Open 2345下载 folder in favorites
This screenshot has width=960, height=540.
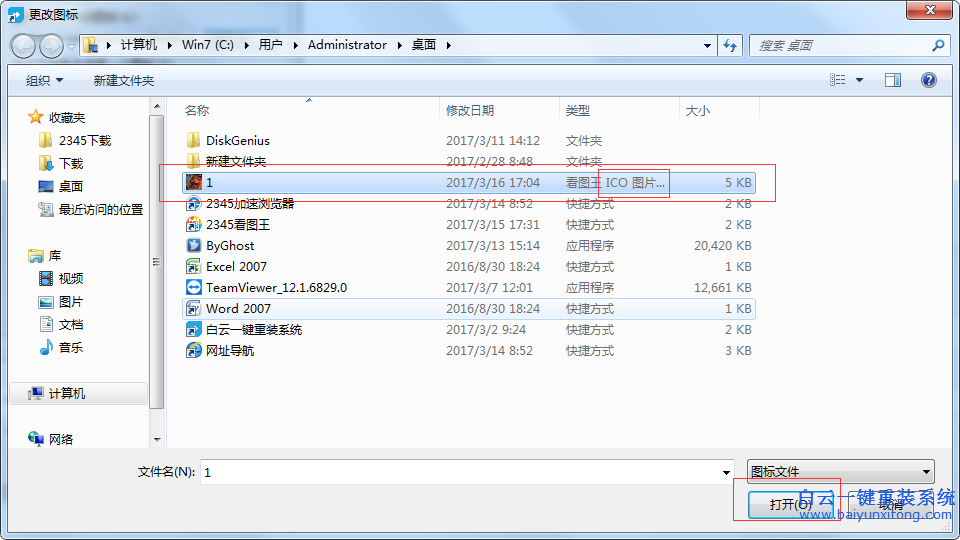click(84, 140)
